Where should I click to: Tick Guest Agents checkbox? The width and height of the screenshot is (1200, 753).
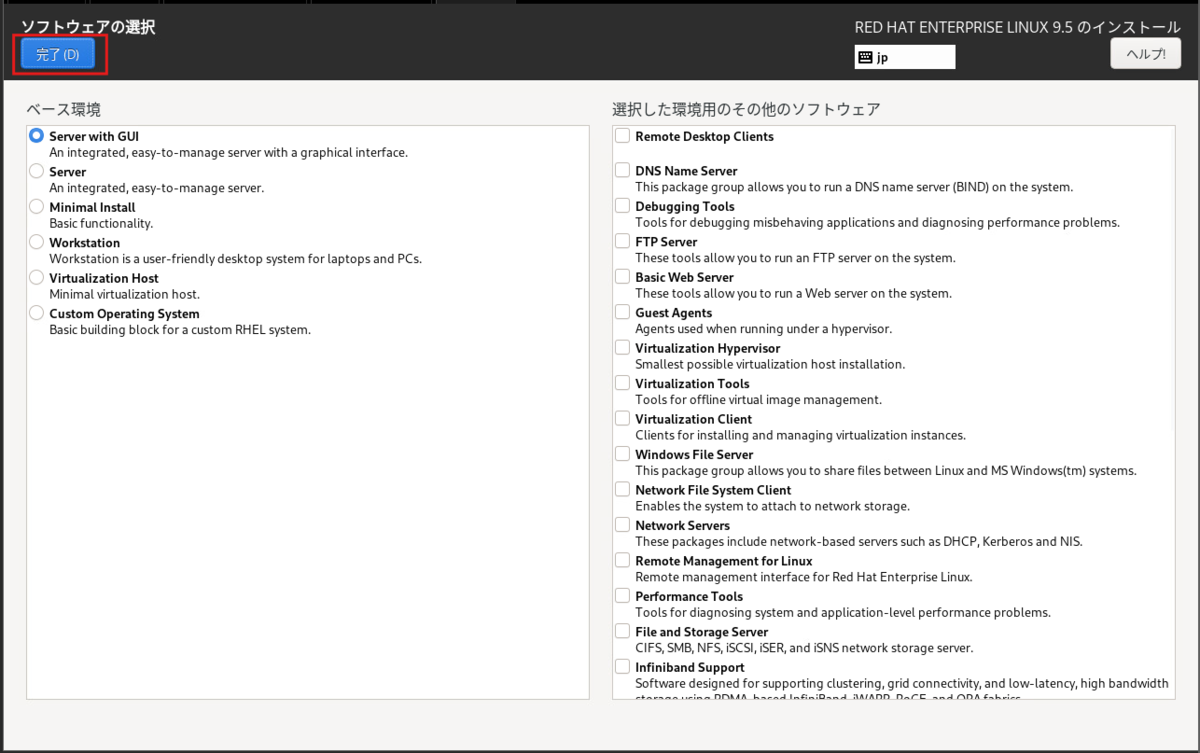point(622,312)
